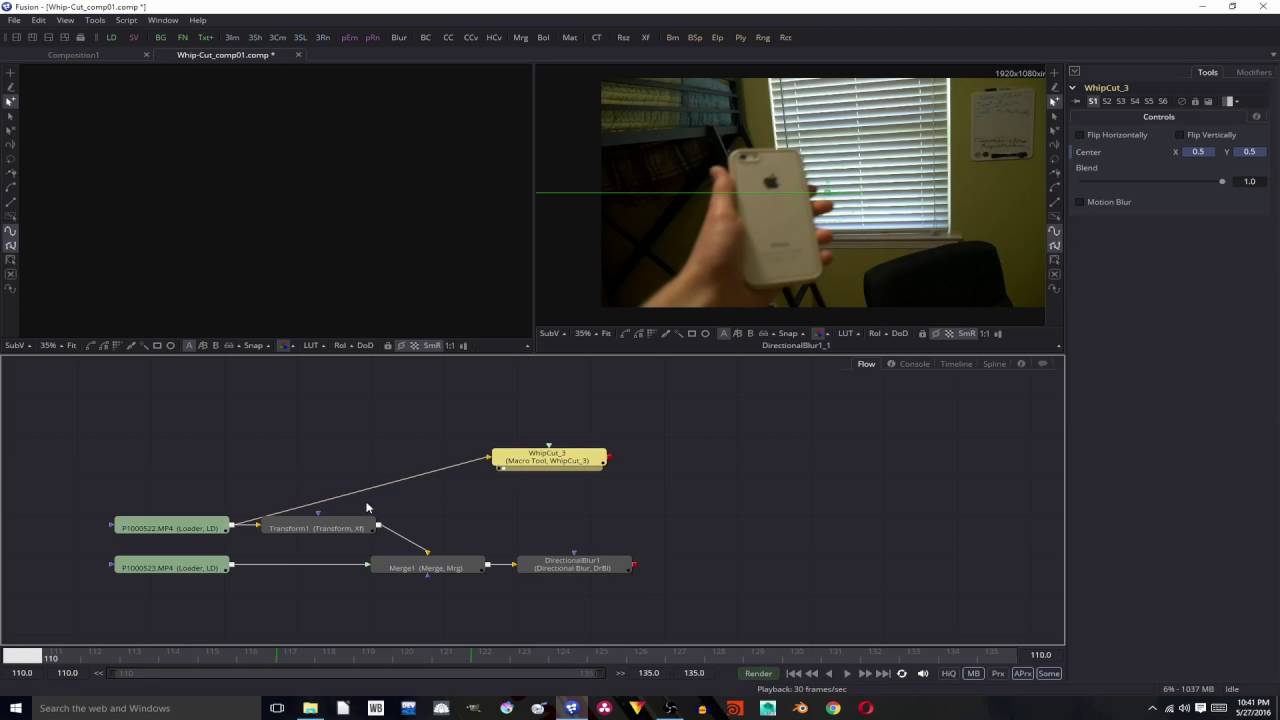Screen dimensions: 1280x720
Task: Click the Blend slider handle
Action: [1222, 182]
